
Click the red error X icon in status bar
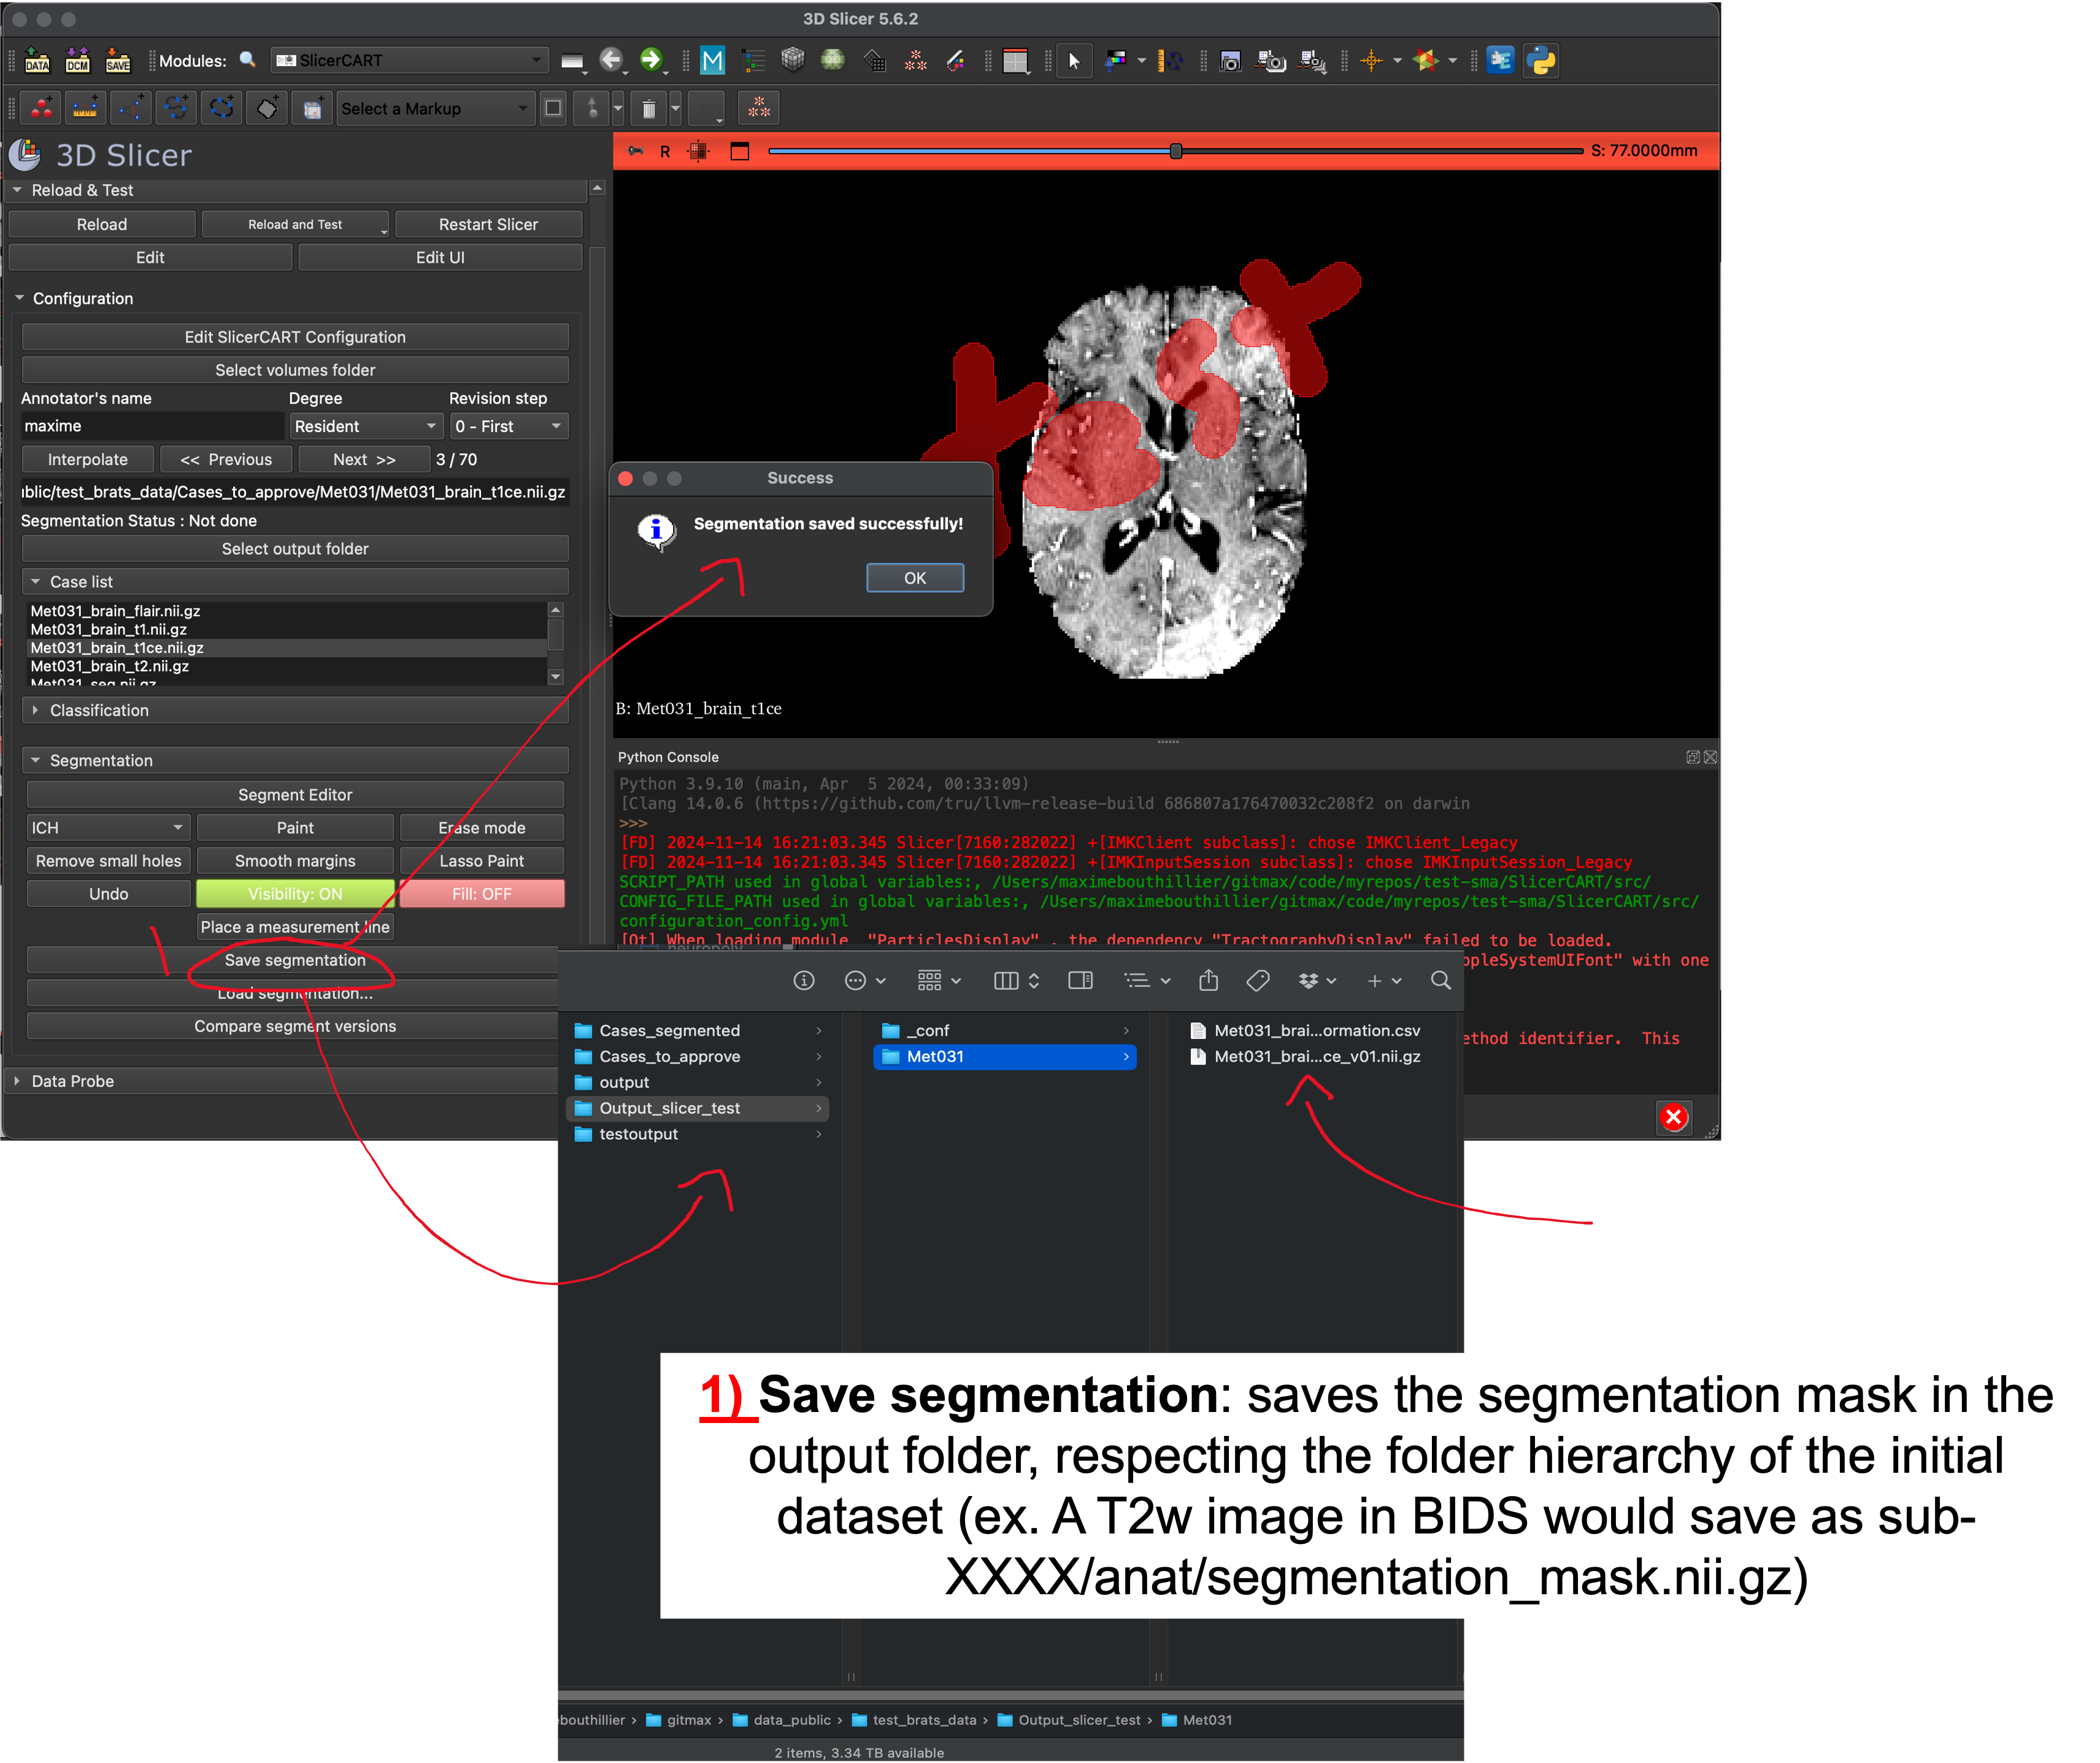(1674, 1117)
